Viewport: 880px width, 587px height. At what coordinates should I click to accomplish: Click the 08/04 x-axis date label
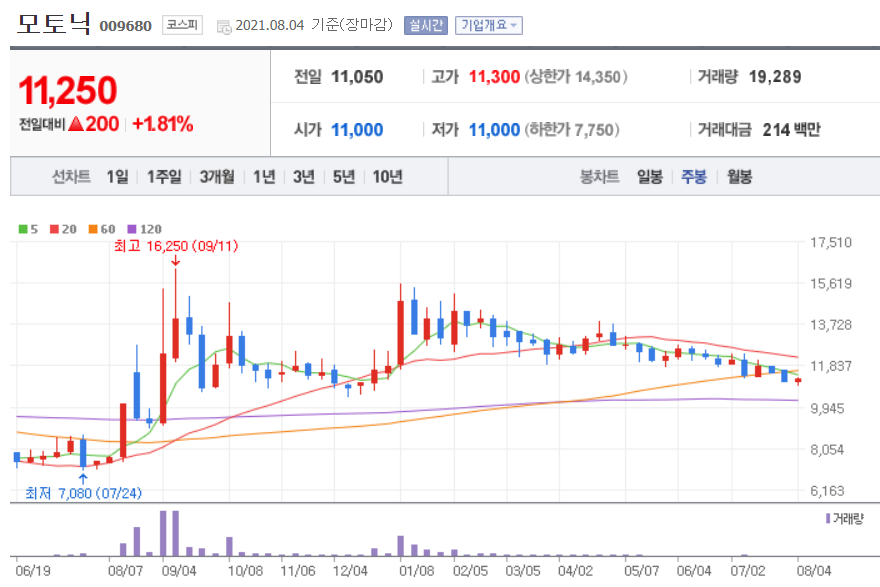click(814, 571)
